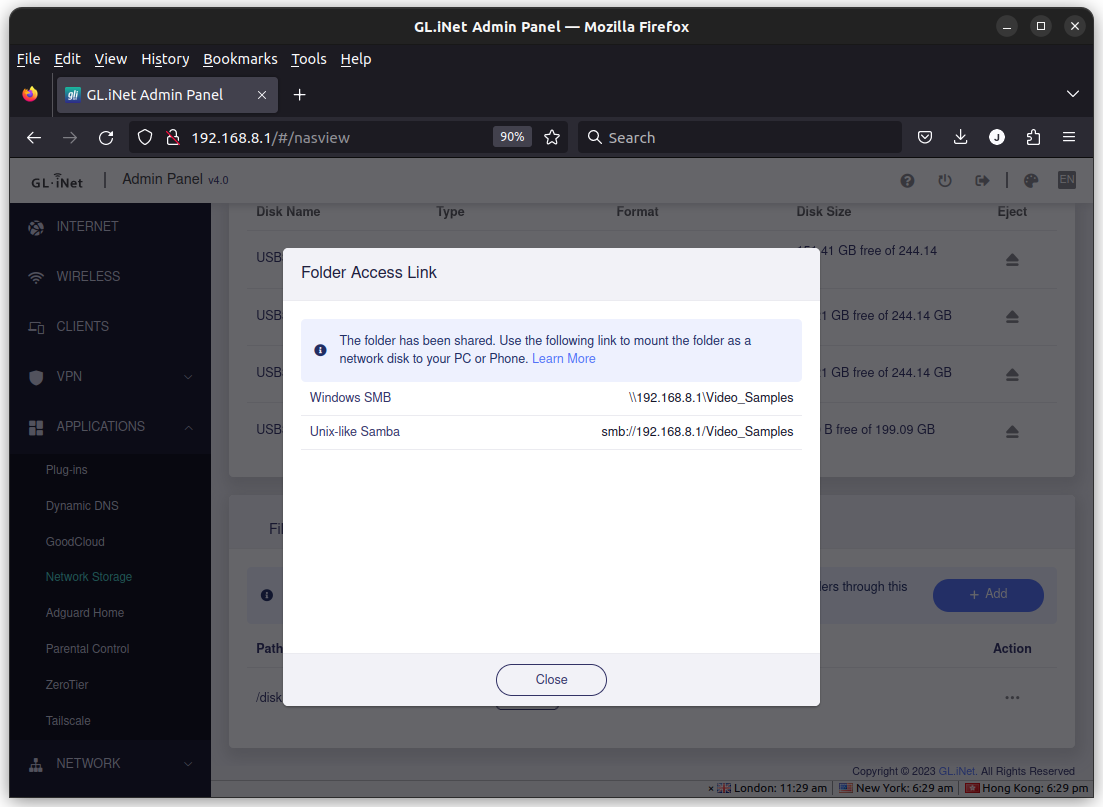Click the London time clock entry
This screenshot has height=807, width=1103.
pos(772,788)
